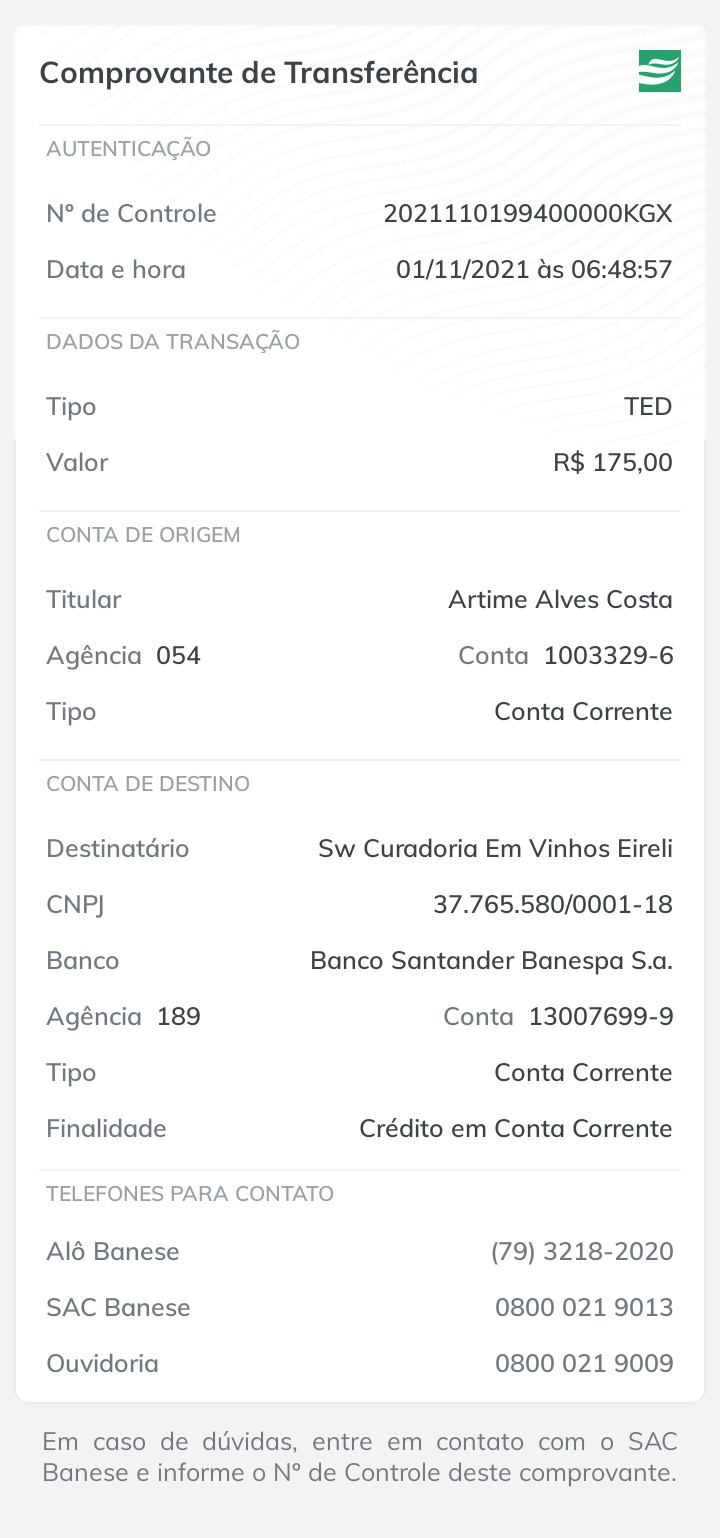Tap the Alô Banese phone number

[582, 1252]
